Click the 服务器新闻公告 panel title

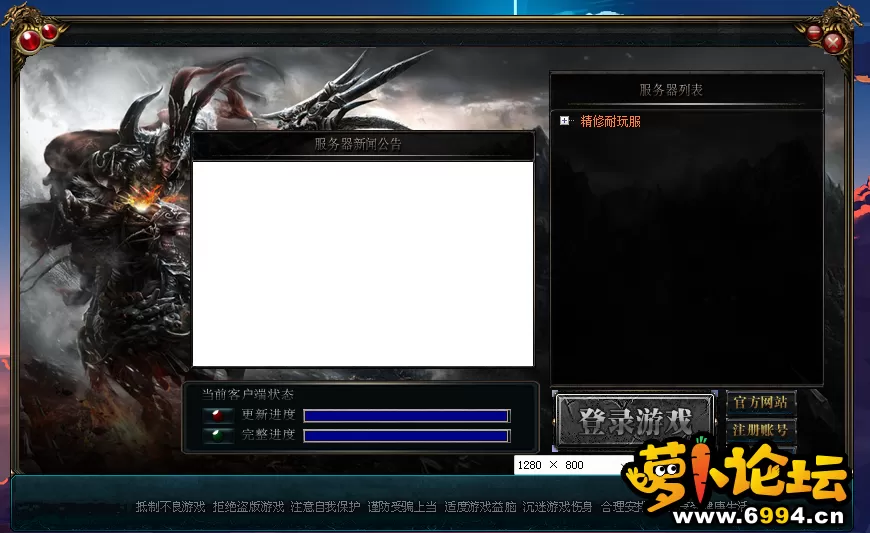[358, 144]
